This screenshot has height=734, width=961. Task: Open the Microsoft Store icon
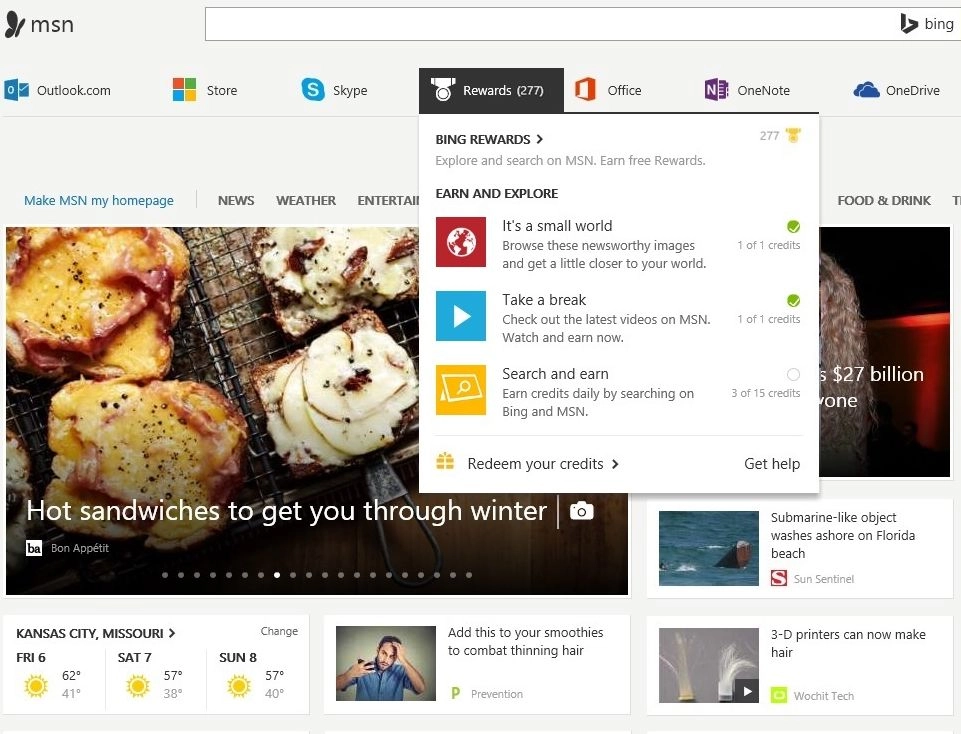[184, 90]
